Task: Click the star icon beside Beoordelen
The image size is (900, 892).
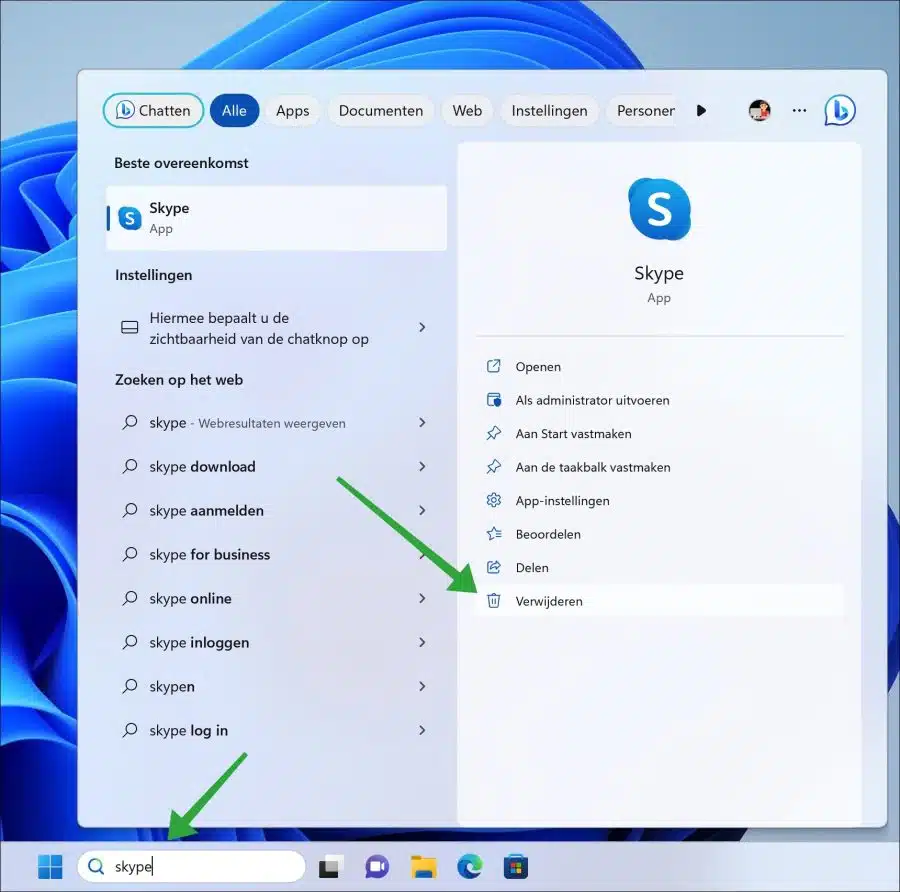Action: tap(494, 534)
